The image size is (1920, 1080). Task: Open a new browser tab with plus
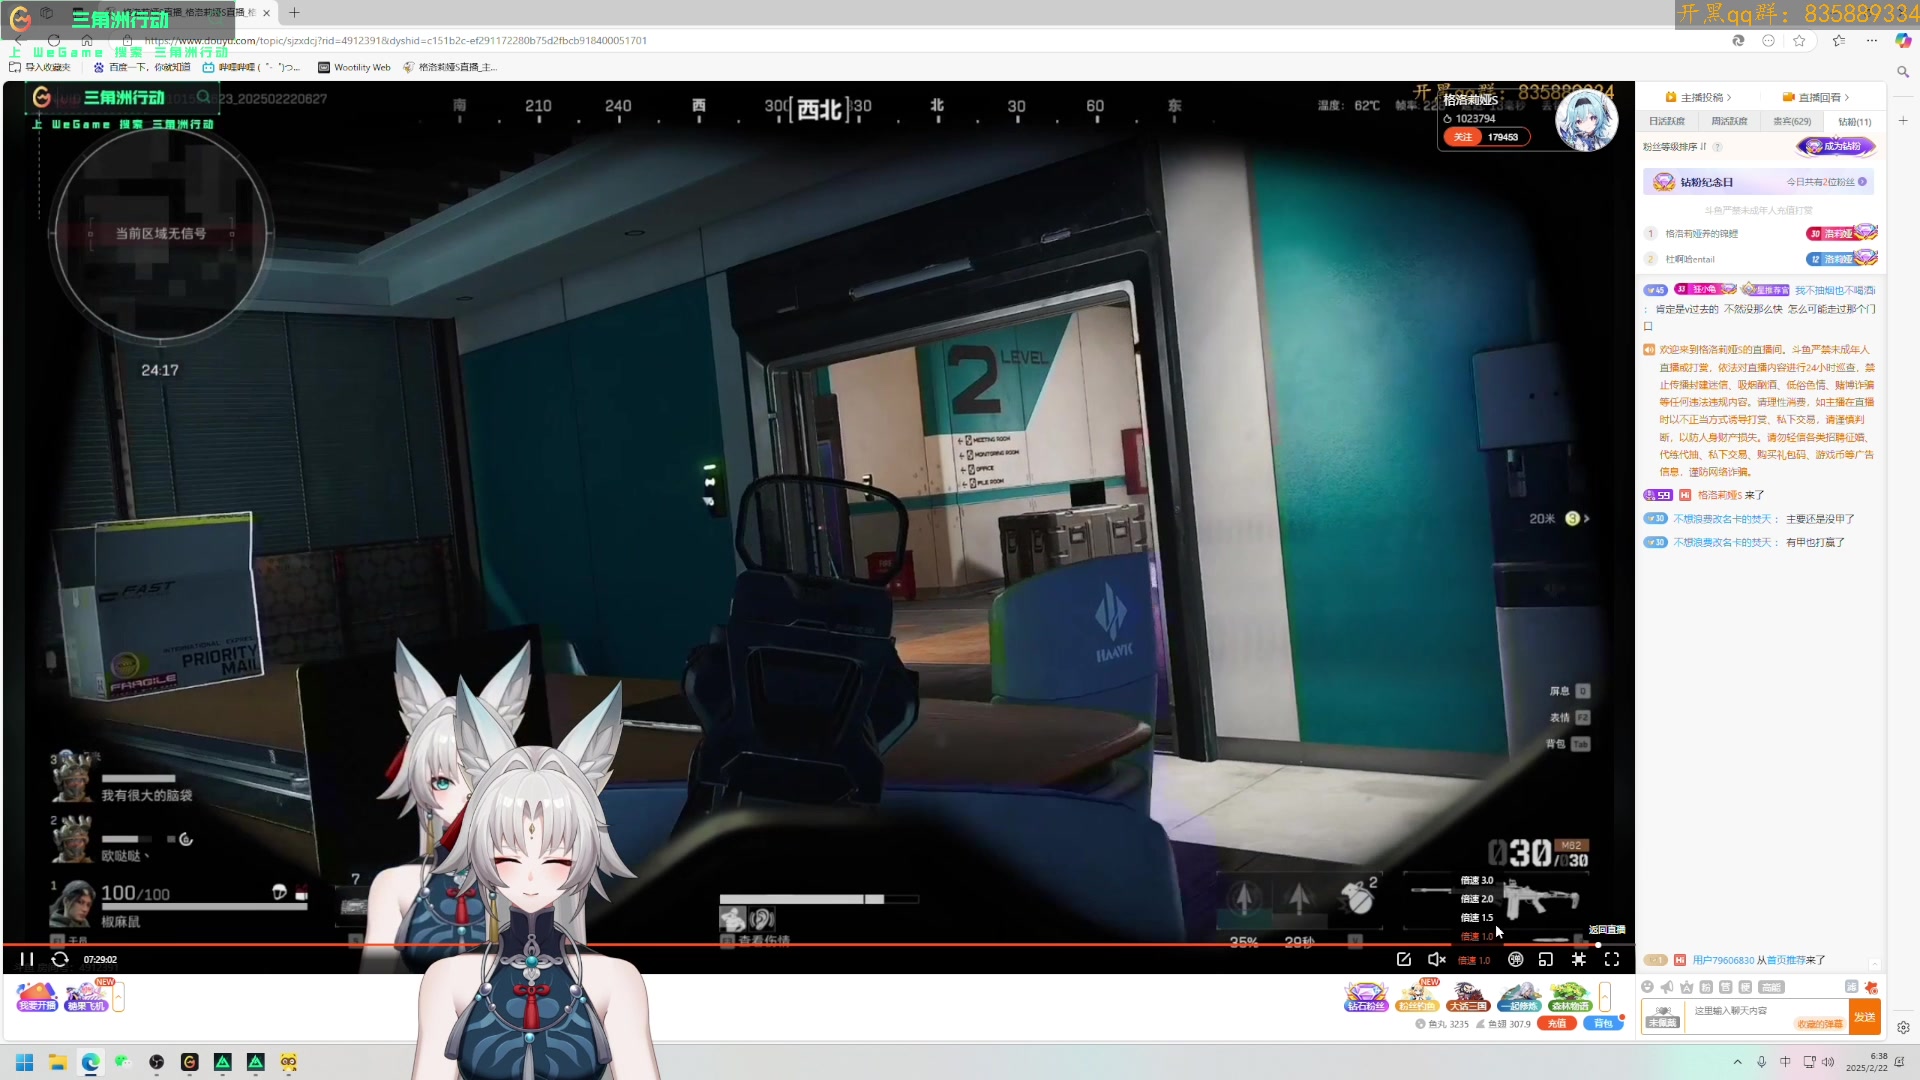(294, 13)
